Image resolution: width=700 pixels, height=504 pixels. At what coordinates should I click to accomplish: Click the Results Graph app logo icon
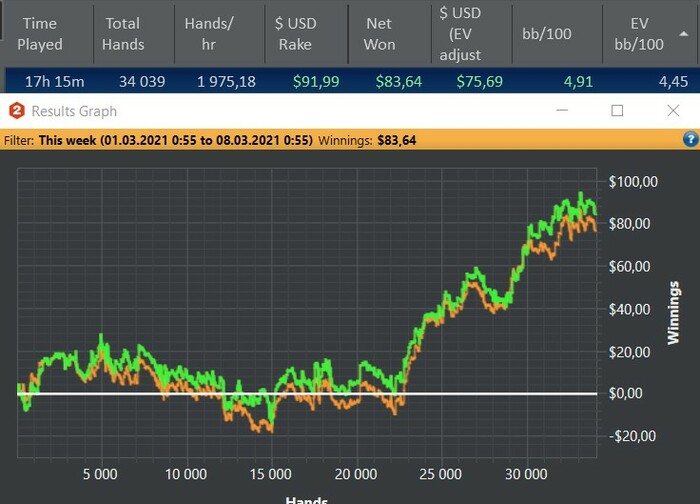point(17,111)
